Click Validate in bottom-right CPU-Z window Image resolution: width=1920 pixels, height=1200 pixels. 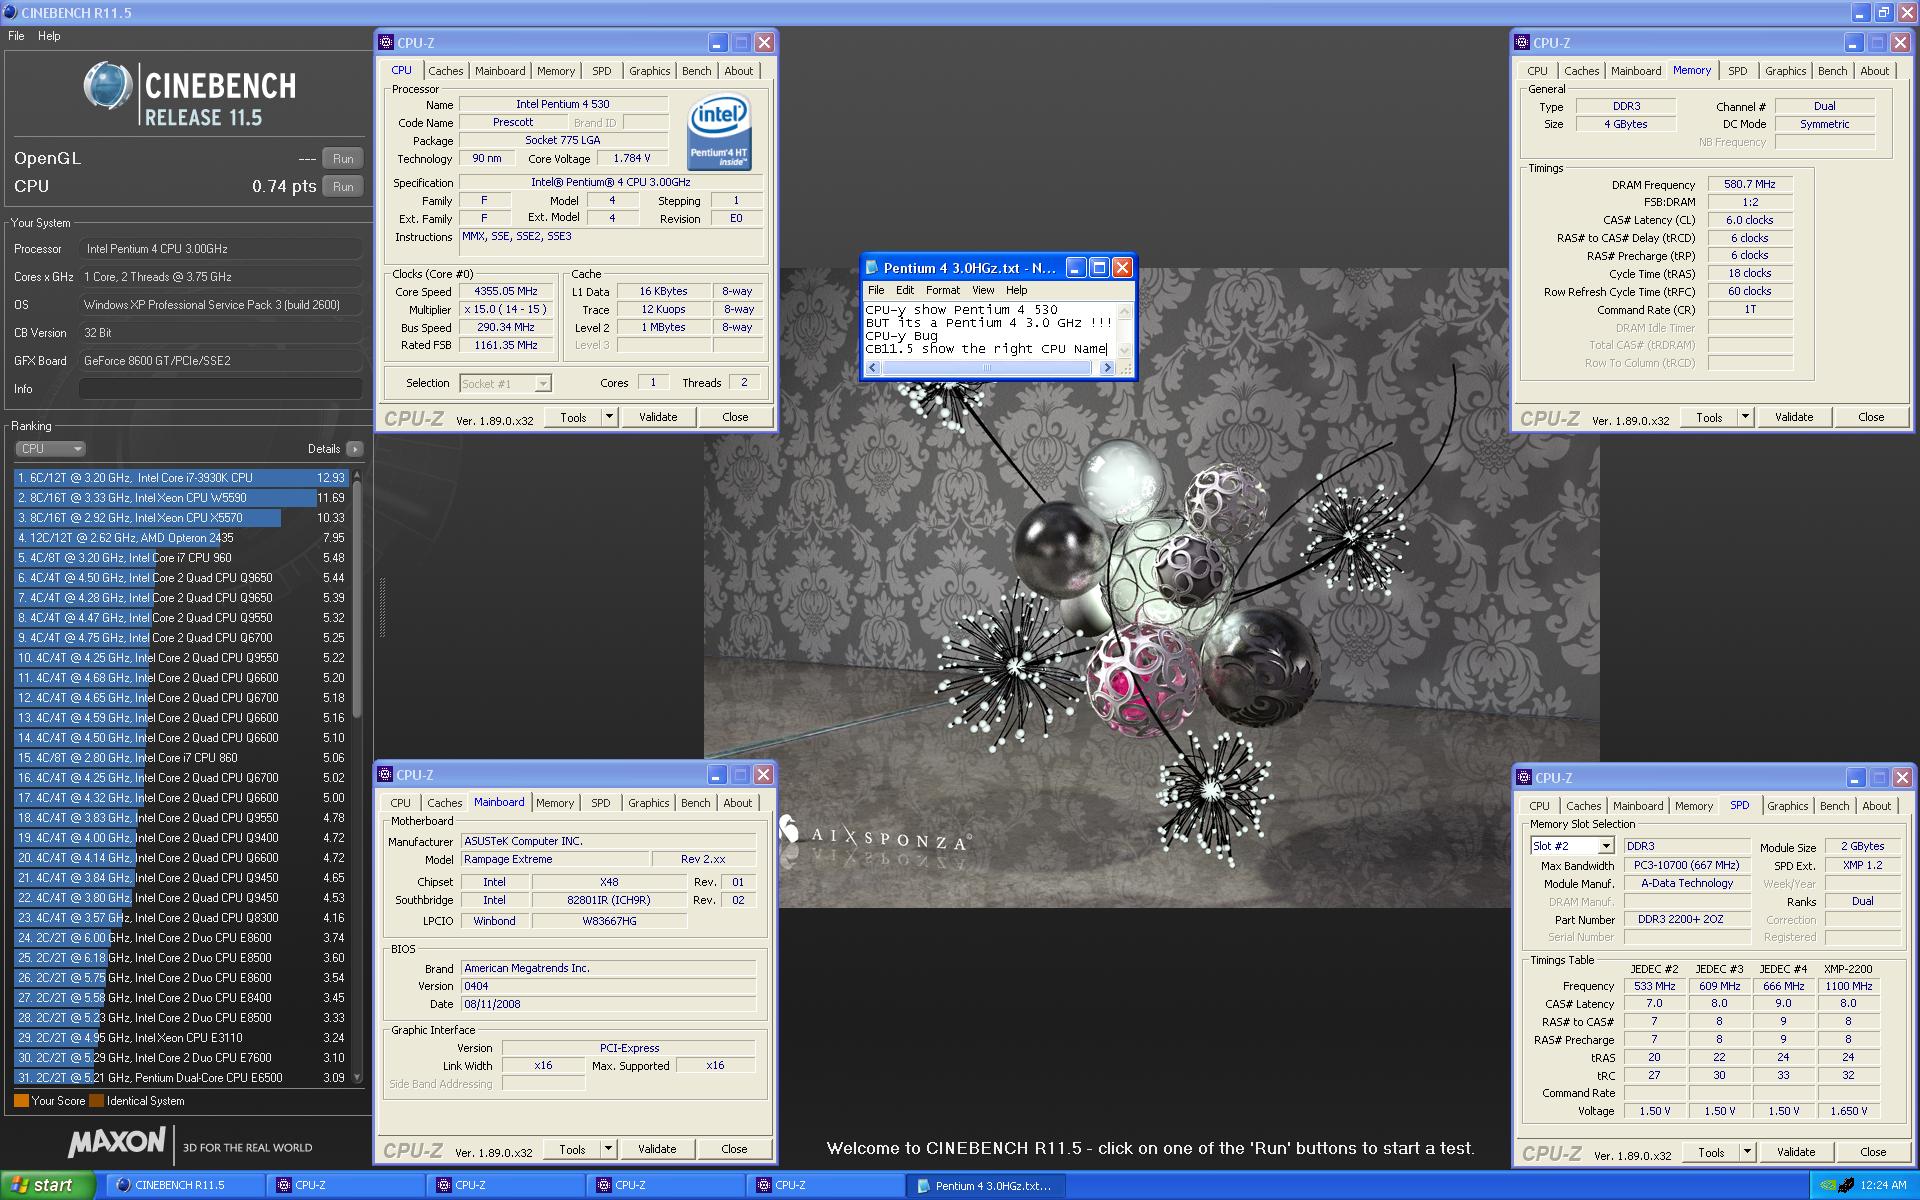coord(1796,1152)
